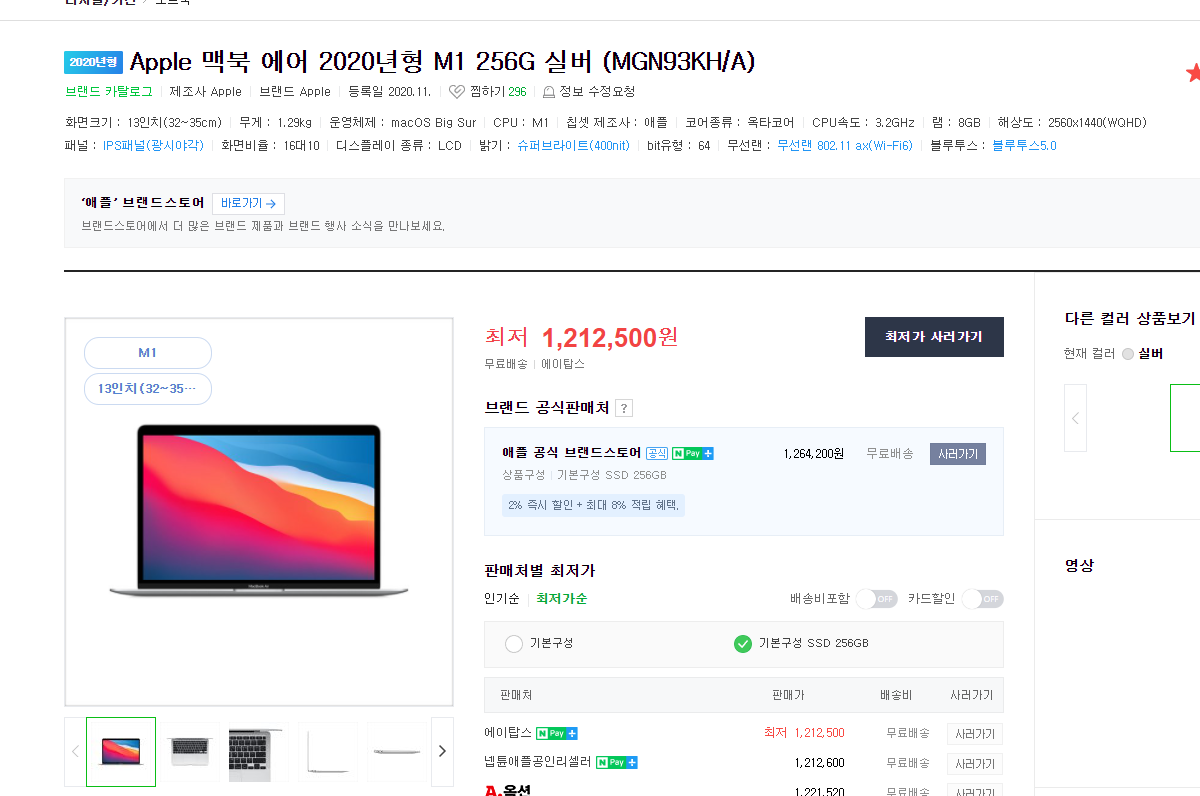Click the 영상 section heading
Image resolution: width=1200 pixels, height=796 pixels.
[1079, 566]
